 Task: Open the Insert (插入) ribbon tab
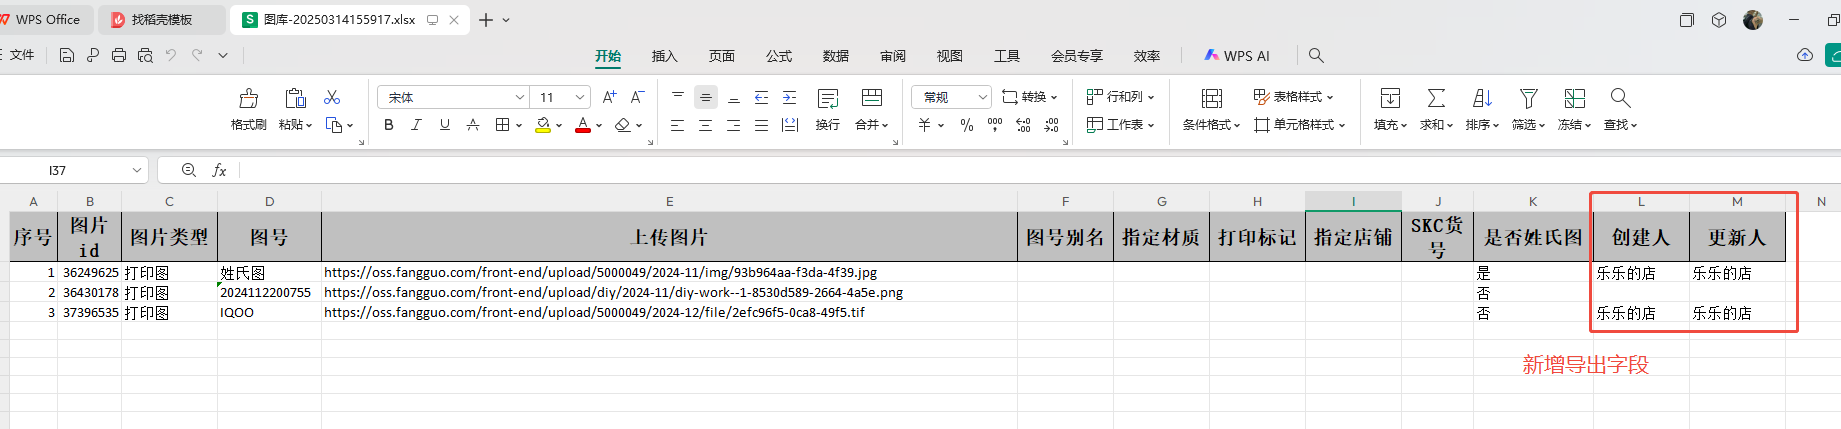click(664, 56)
